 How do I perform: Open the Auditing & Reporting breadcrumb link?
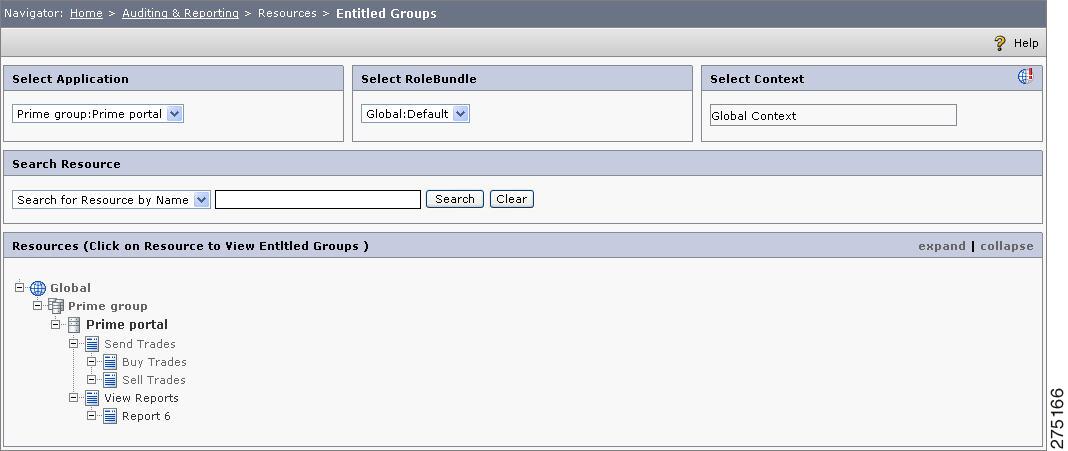pyautogui.click(x=180, y=14)
